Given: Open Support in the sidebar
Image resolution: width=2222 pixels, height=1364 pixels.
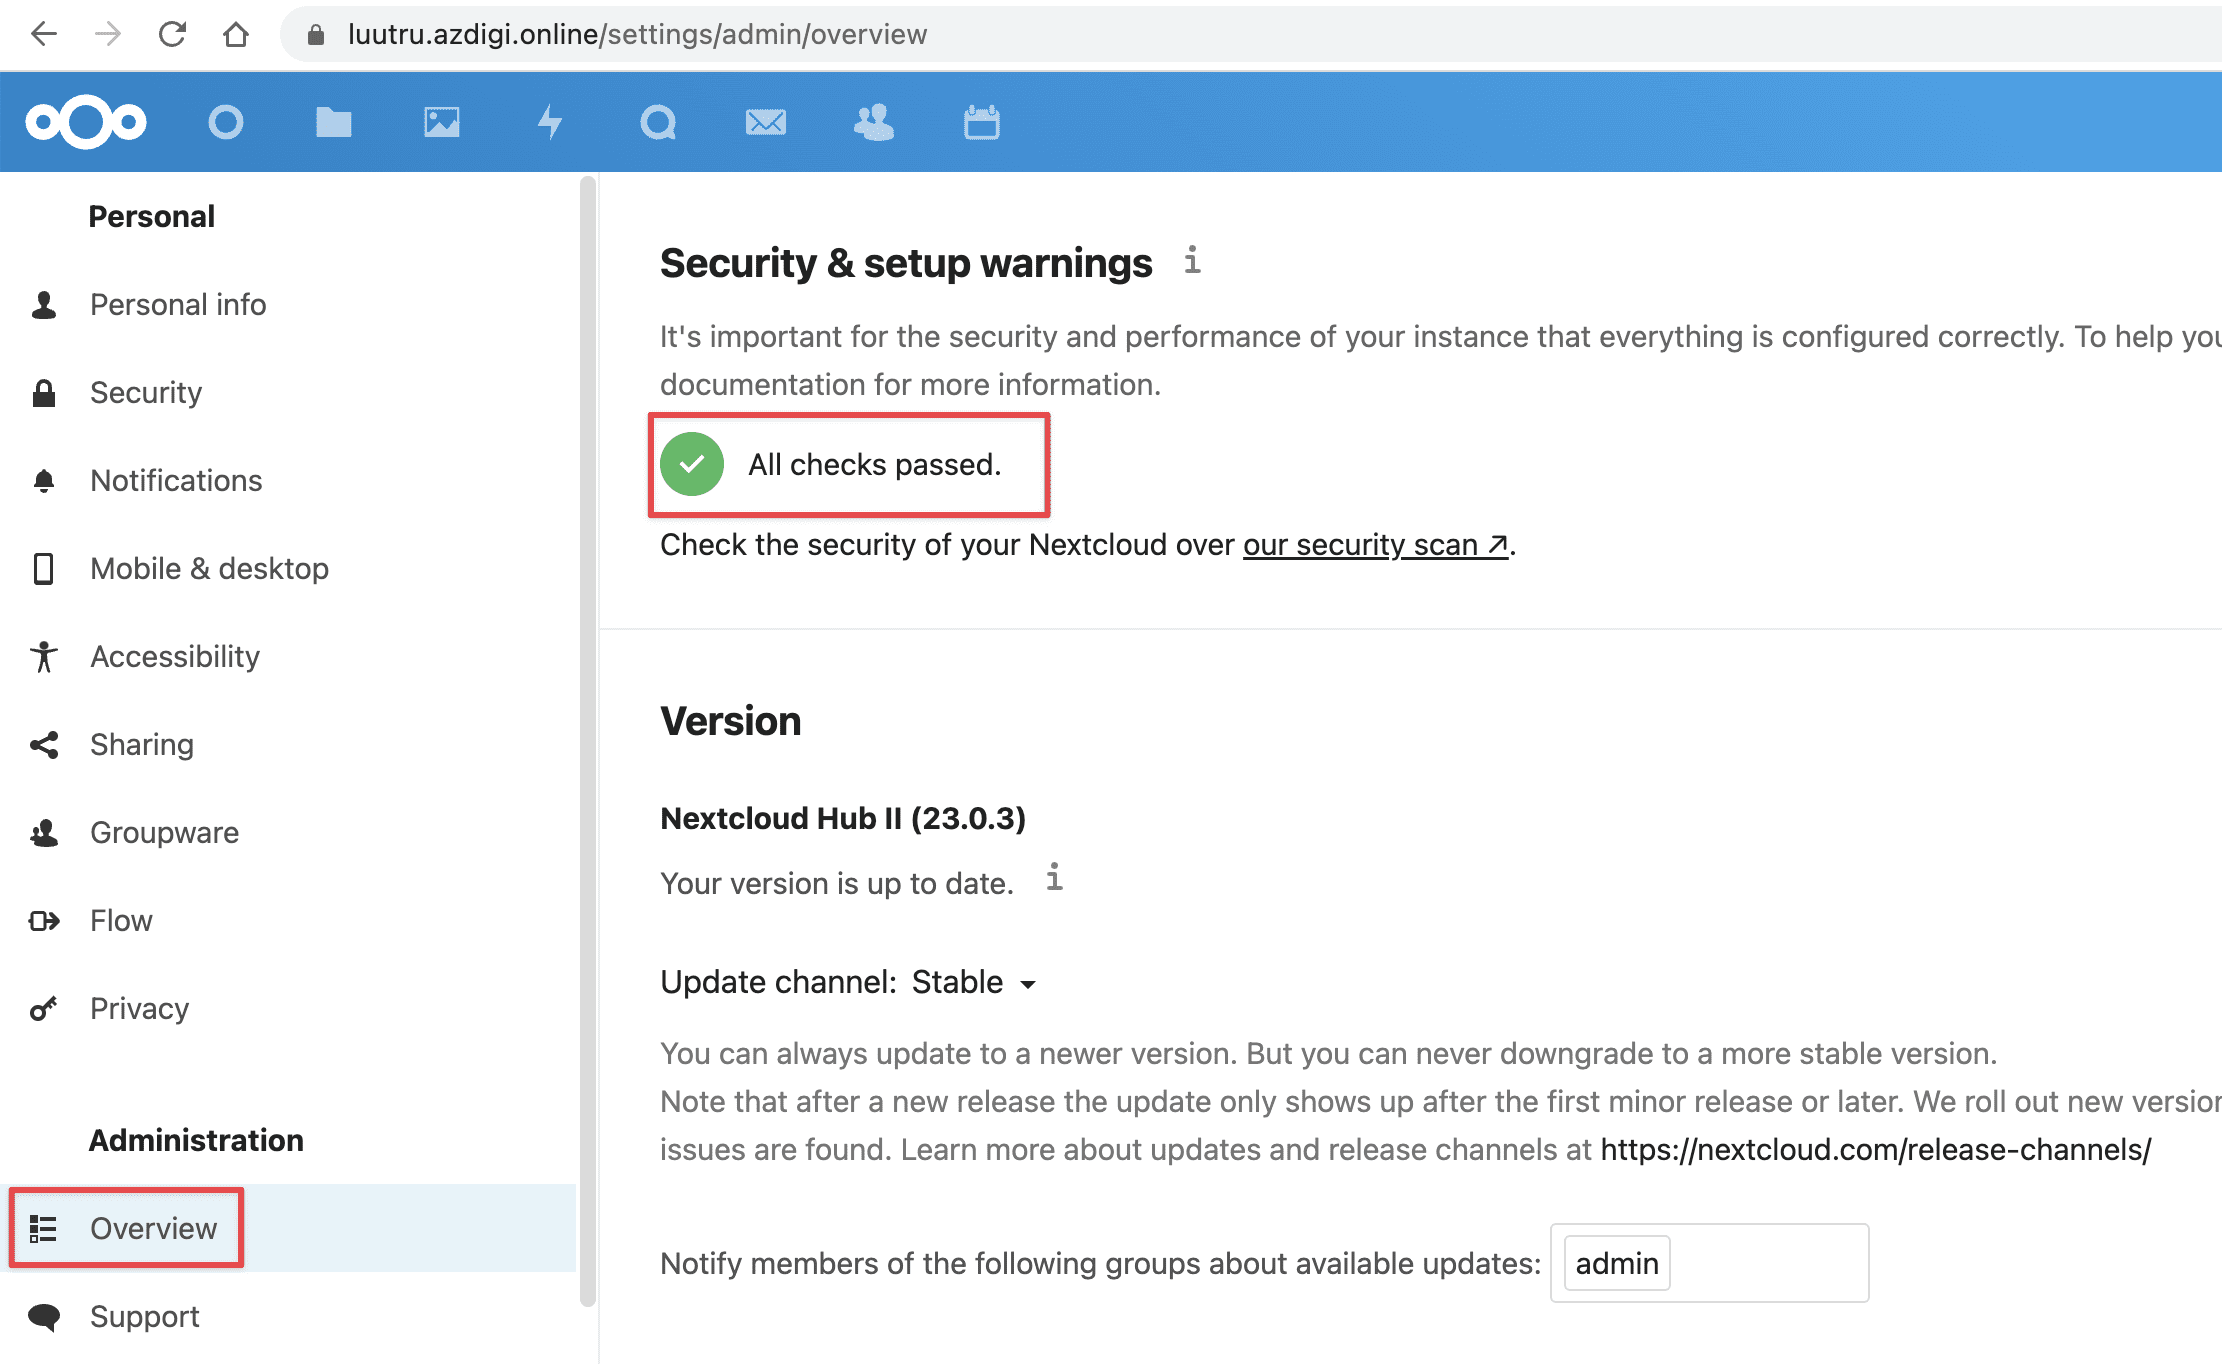Looking at the screenshot, I should 288,1316.
